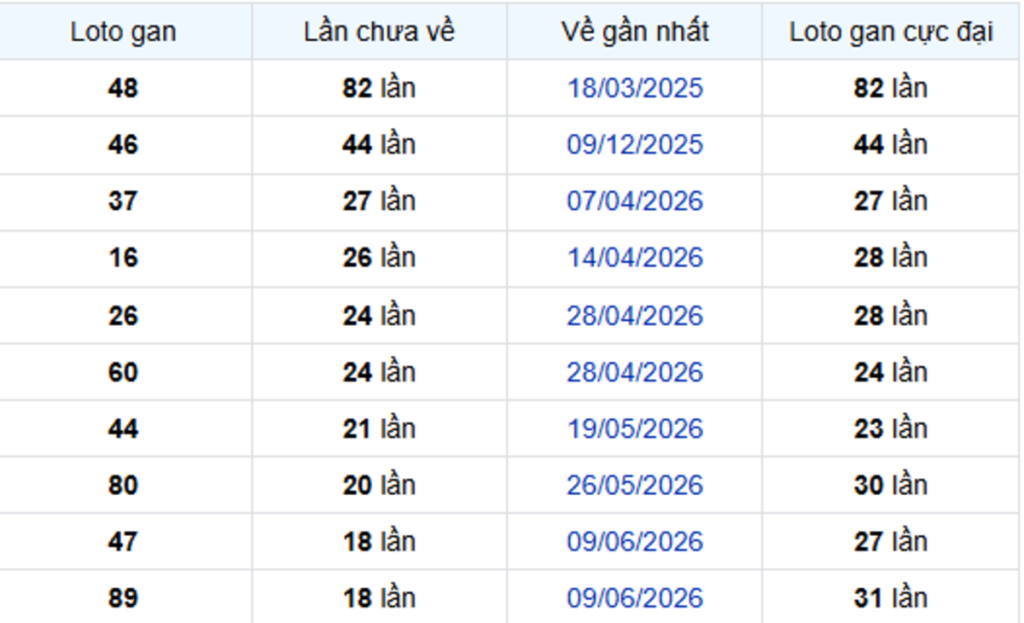
Task: Select loto number 37 in Loto gan column
Action: point(123,201)
